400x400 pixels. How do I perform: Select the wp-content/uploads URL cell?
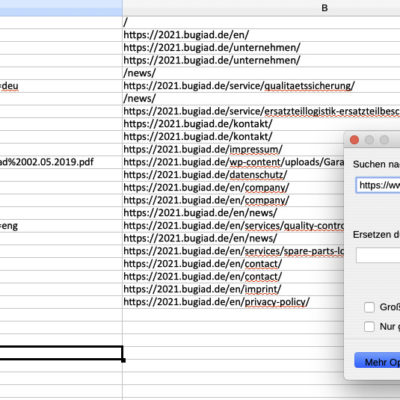233,162
